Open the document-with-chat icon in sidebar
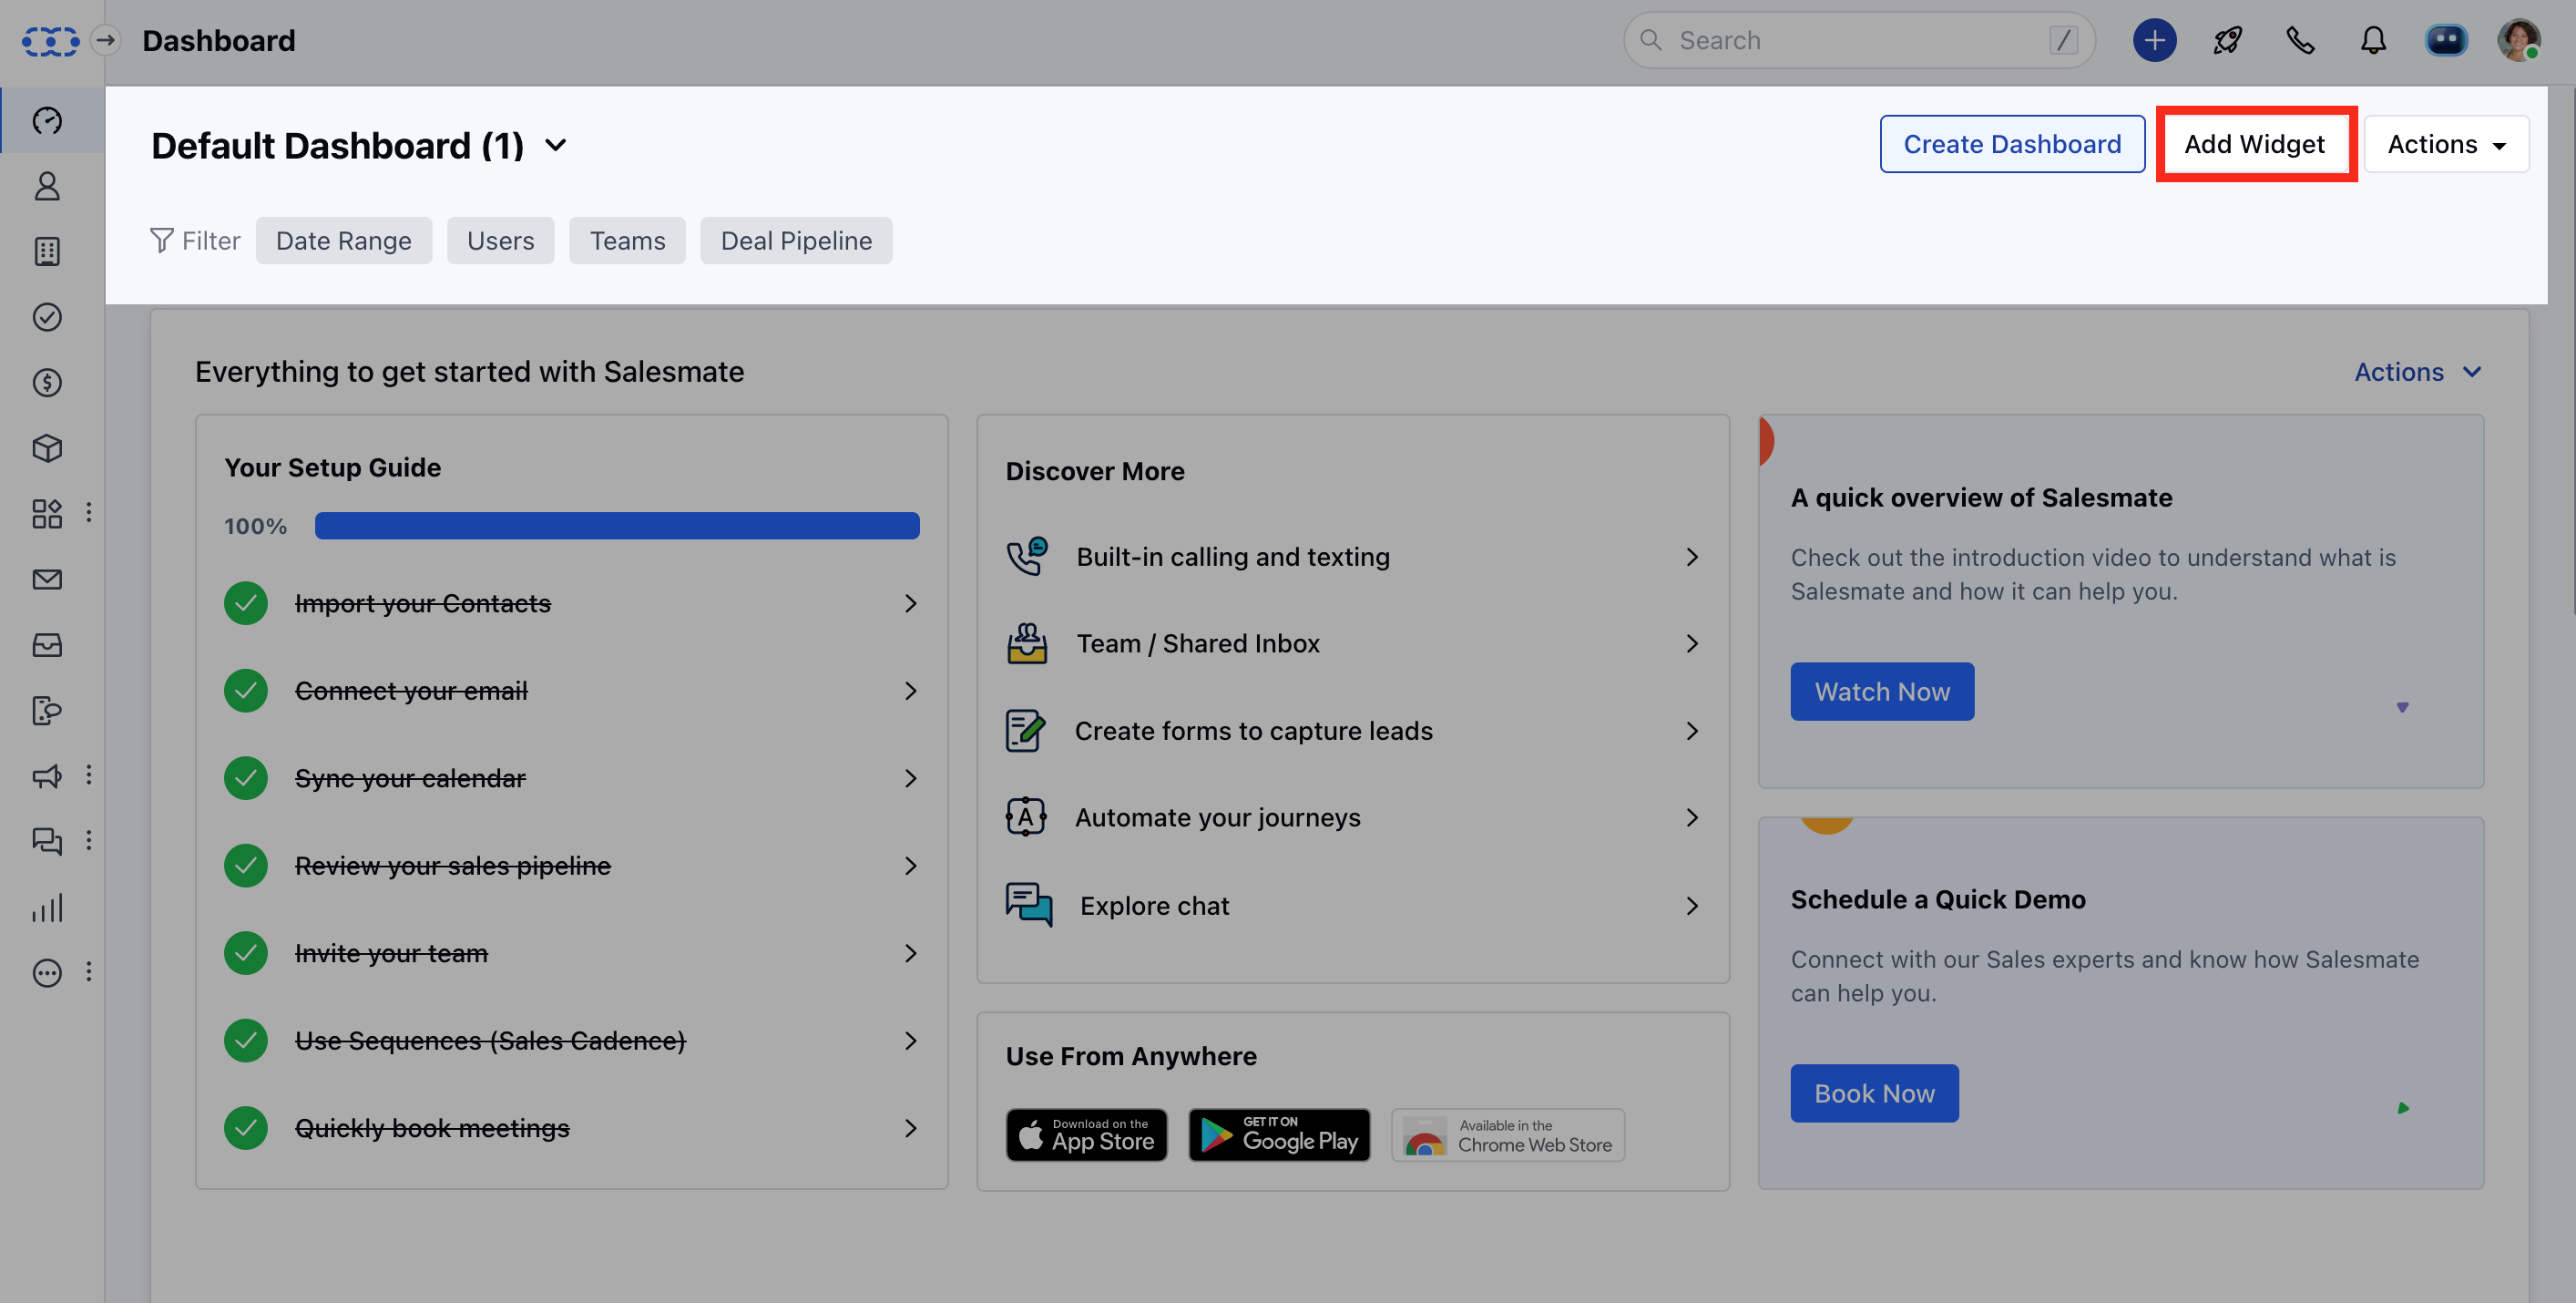The height and width of the screenshot is (1303, 2576). pyautogui.click(x=47, y=710)
